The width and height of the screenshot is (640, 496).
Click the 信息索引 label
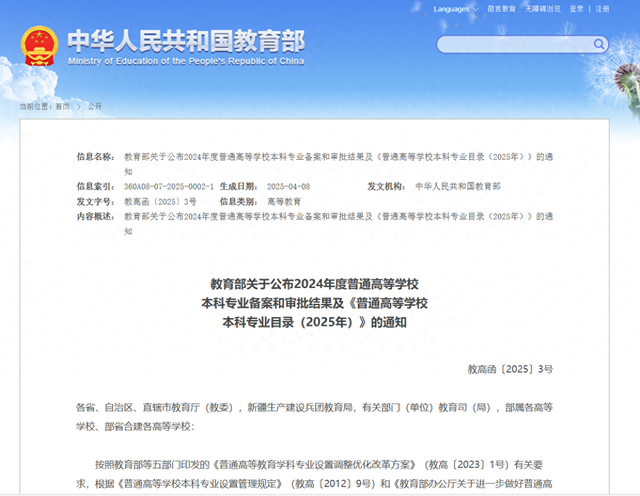(x=96, y=187)
